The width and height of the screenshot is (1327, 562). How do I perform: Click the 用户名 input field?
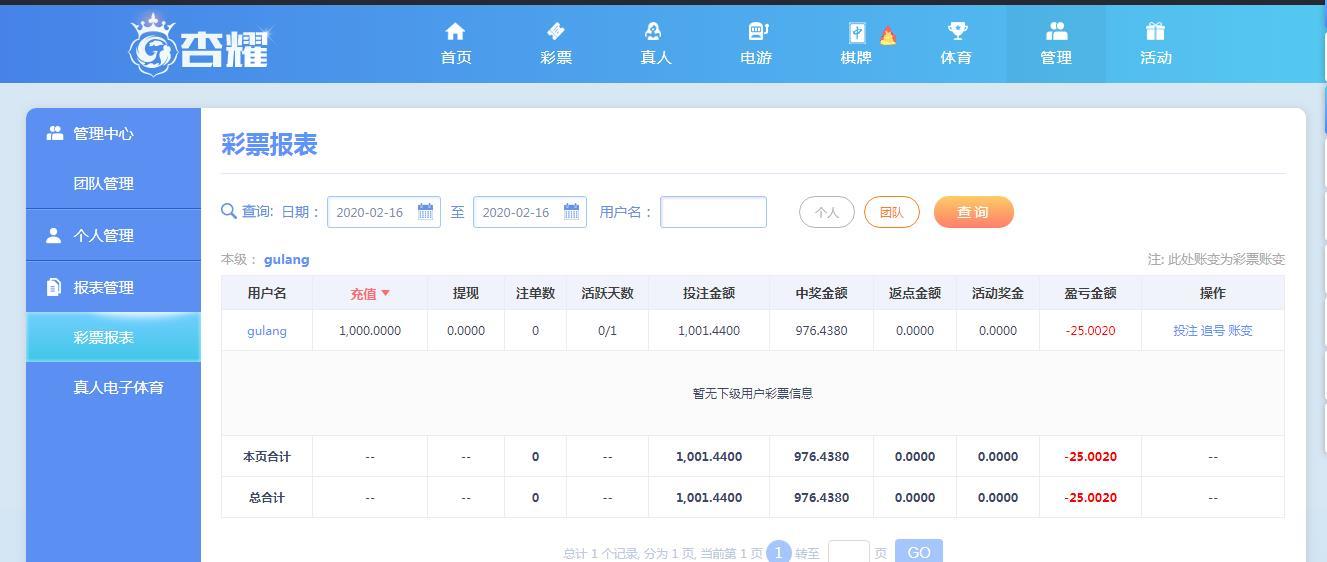click(x=713, y=212)
